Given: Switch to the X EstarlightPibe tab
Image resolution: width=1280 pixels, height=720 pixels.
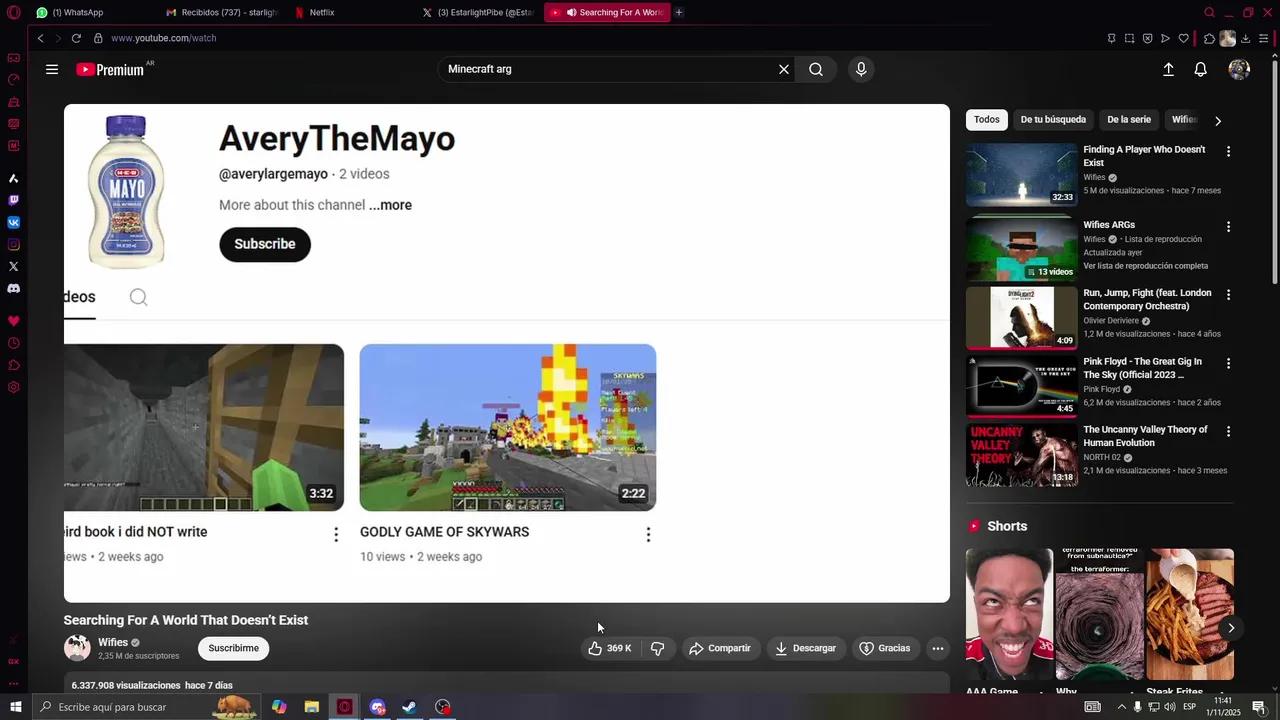Looking at the screenshot, I should pos(480,12).
